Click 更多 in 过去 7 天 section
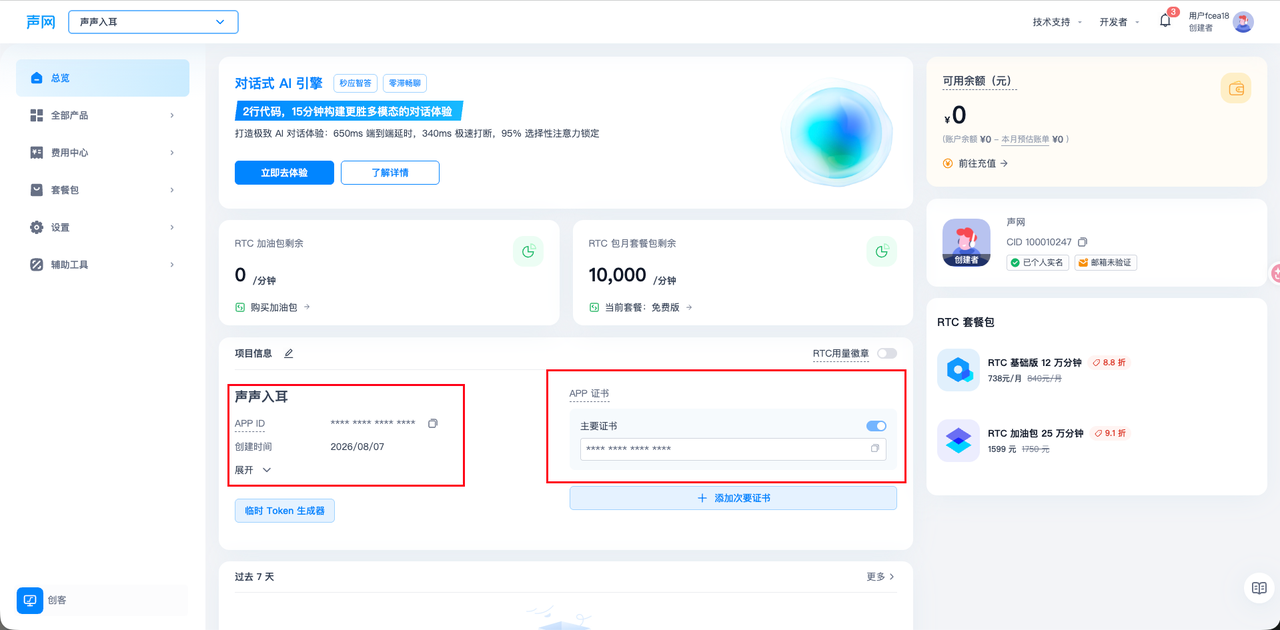 pyautogui.click(x=881, y=577)
